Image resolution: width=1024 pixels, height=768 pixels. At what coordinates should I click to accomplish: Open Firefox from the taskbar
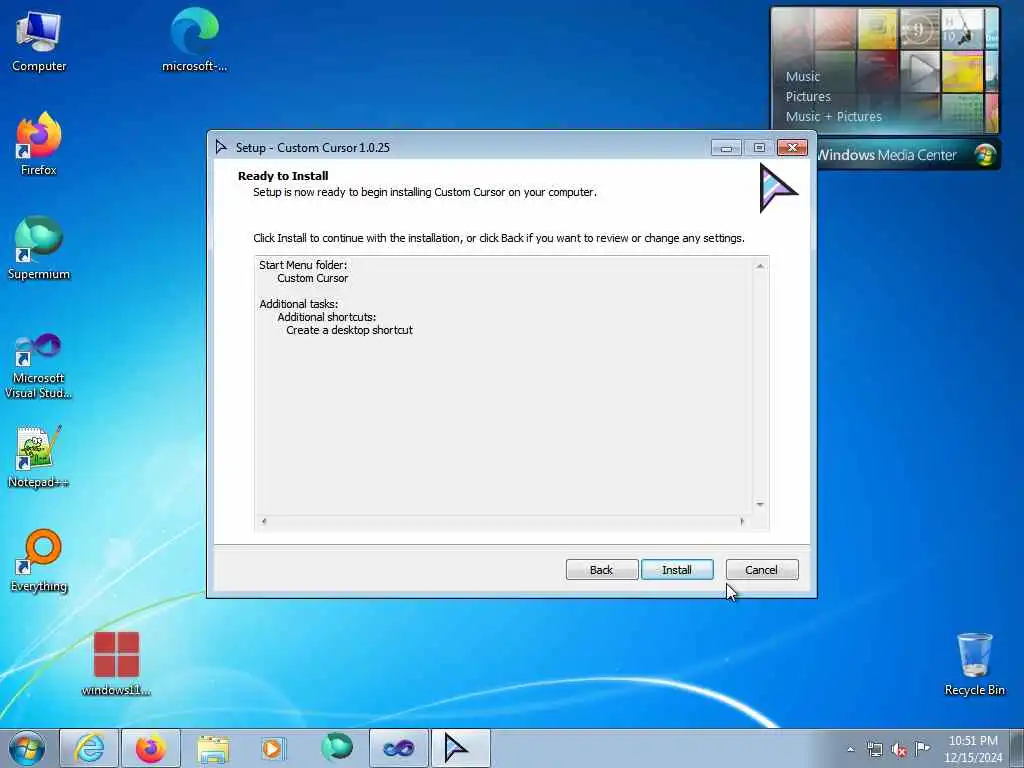[151, 748]
